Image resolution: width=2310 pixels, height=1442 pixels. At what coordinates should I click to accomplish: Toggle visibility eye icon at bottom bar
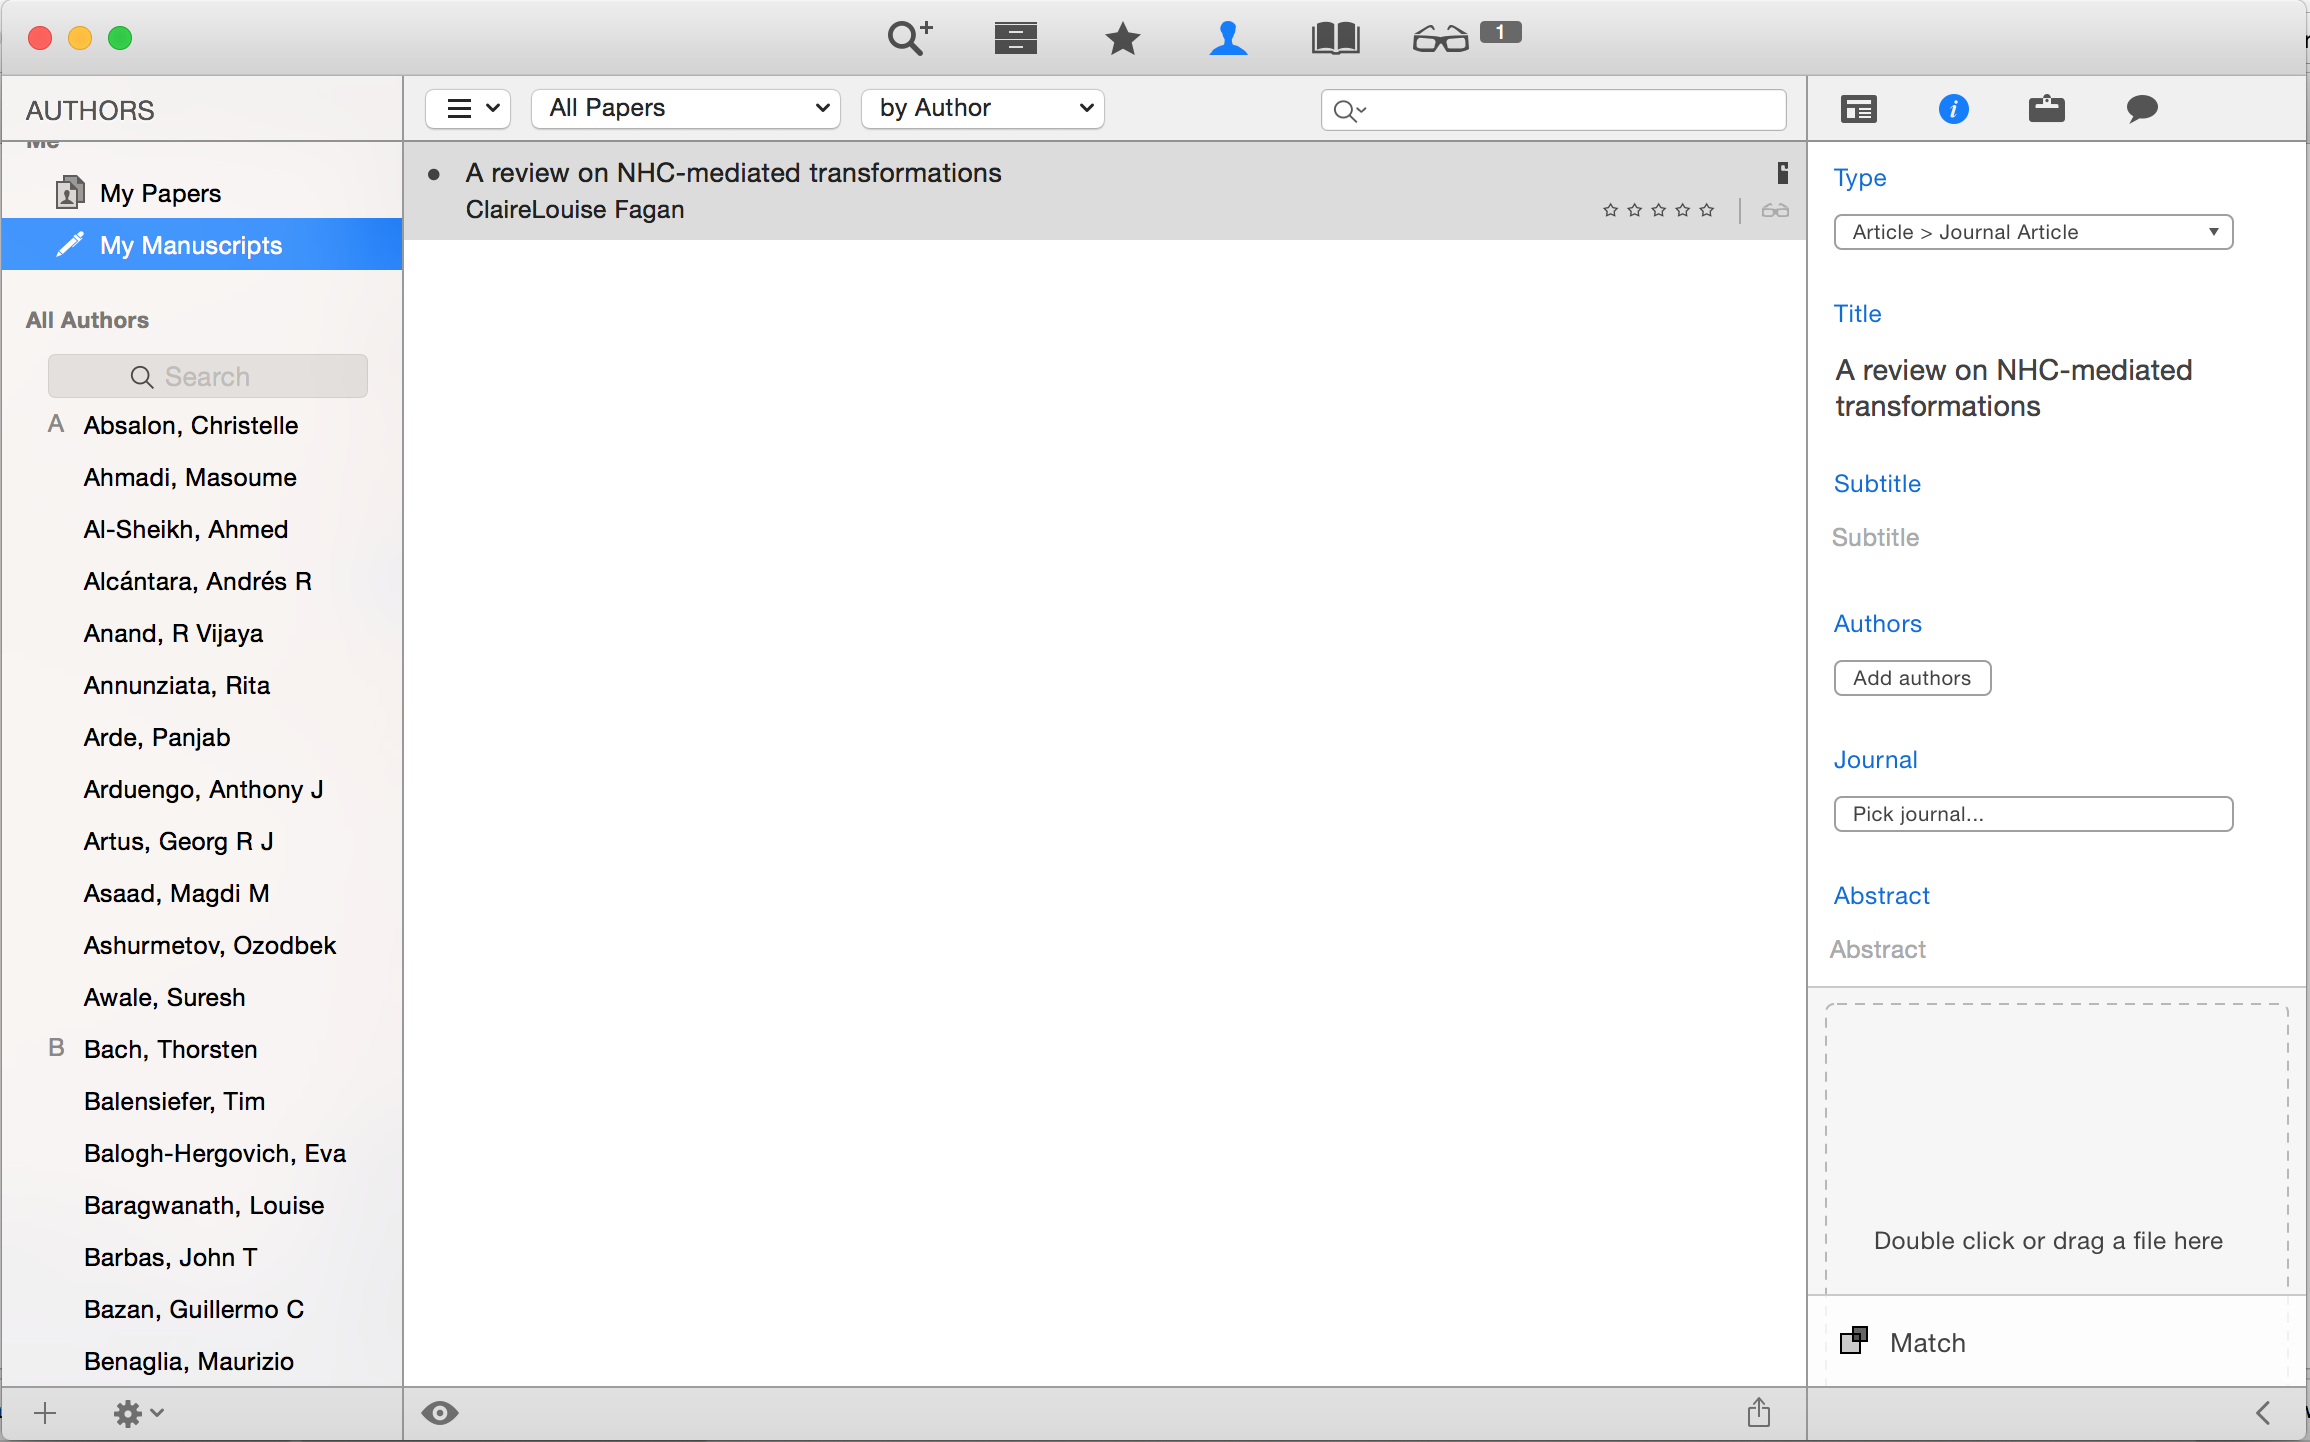click(440, 1414)
